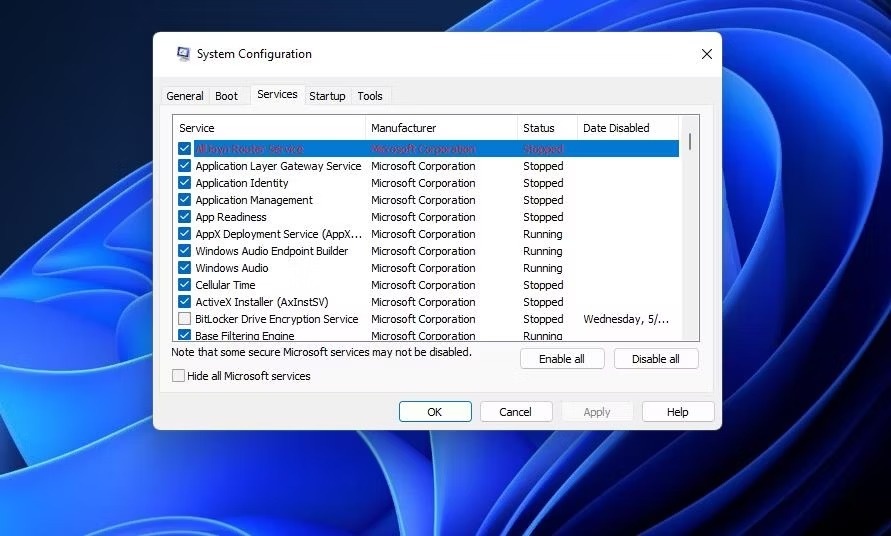Enable the BitLocker Drive Encryption Service checkbox
This screenshot has height=536, width=891.
click(184, 319)
